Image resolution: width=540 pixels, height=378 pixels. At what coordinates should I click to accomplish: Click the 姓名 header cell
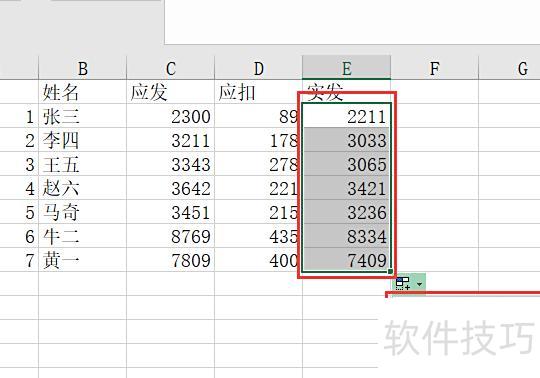[83, 92]
